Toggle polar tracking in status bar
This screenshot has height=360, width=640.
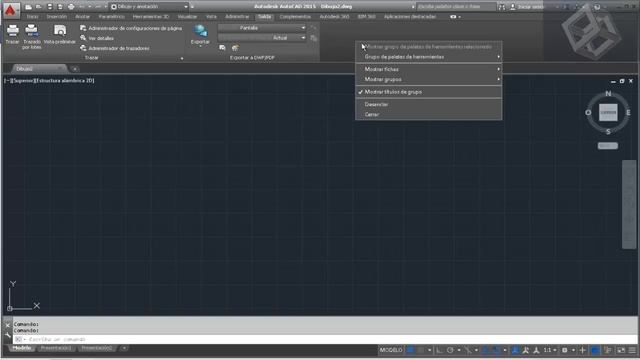[450, 350]
